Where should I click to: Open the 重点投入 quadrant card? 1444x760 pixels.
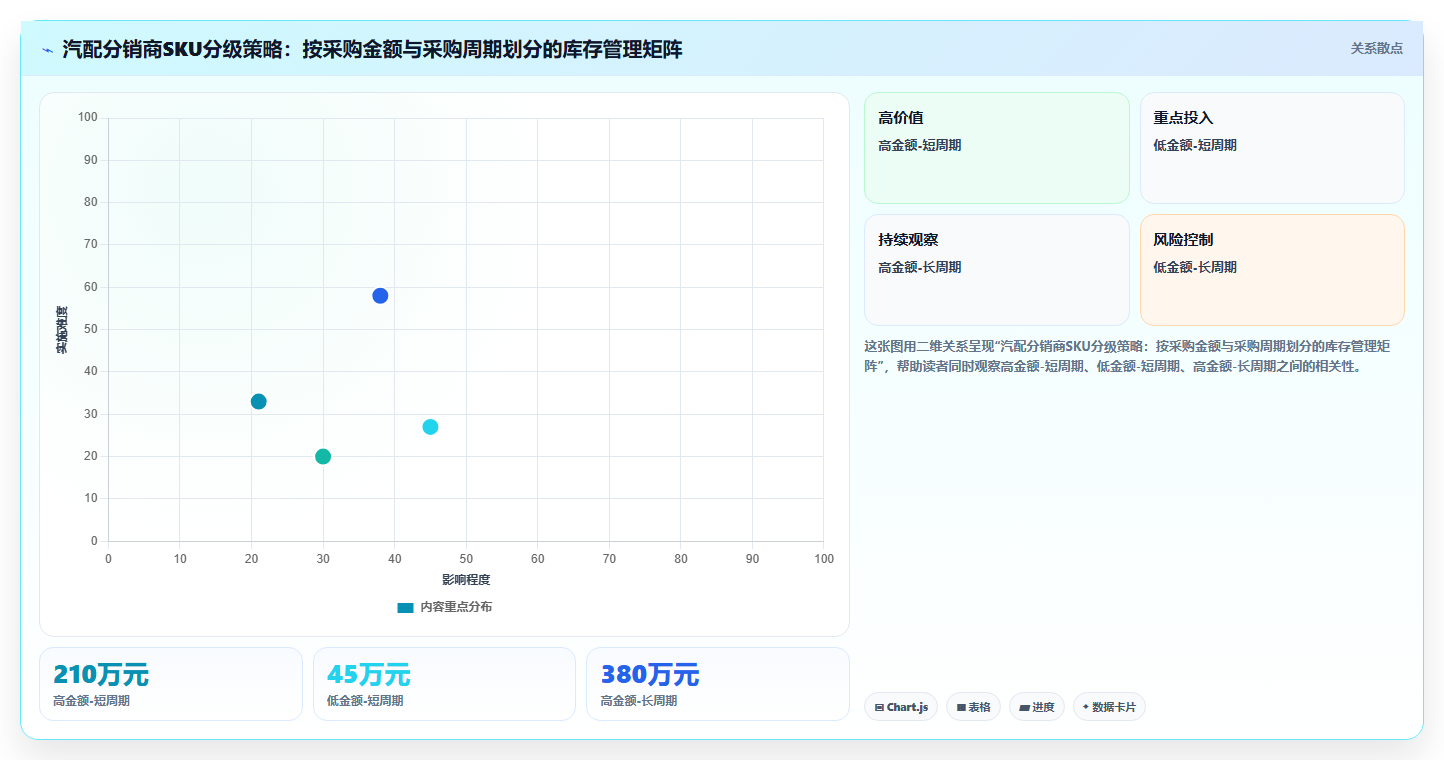(1272, 148)
